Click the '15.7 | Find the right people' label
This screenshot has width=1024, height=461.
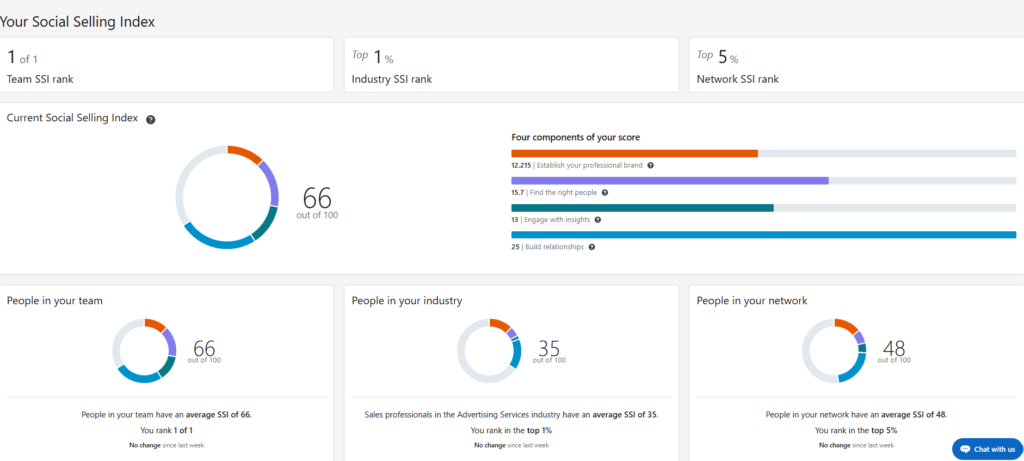[x=554, y=193]
